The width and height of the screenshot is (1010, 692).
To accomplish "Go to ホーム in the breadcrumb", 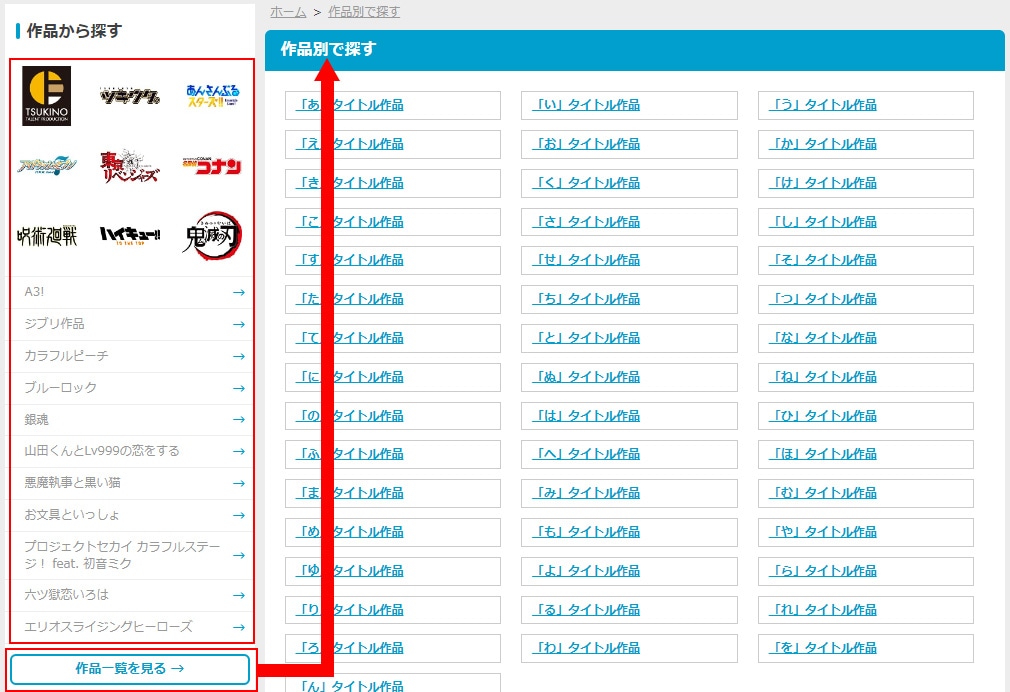I will (288, 12).
